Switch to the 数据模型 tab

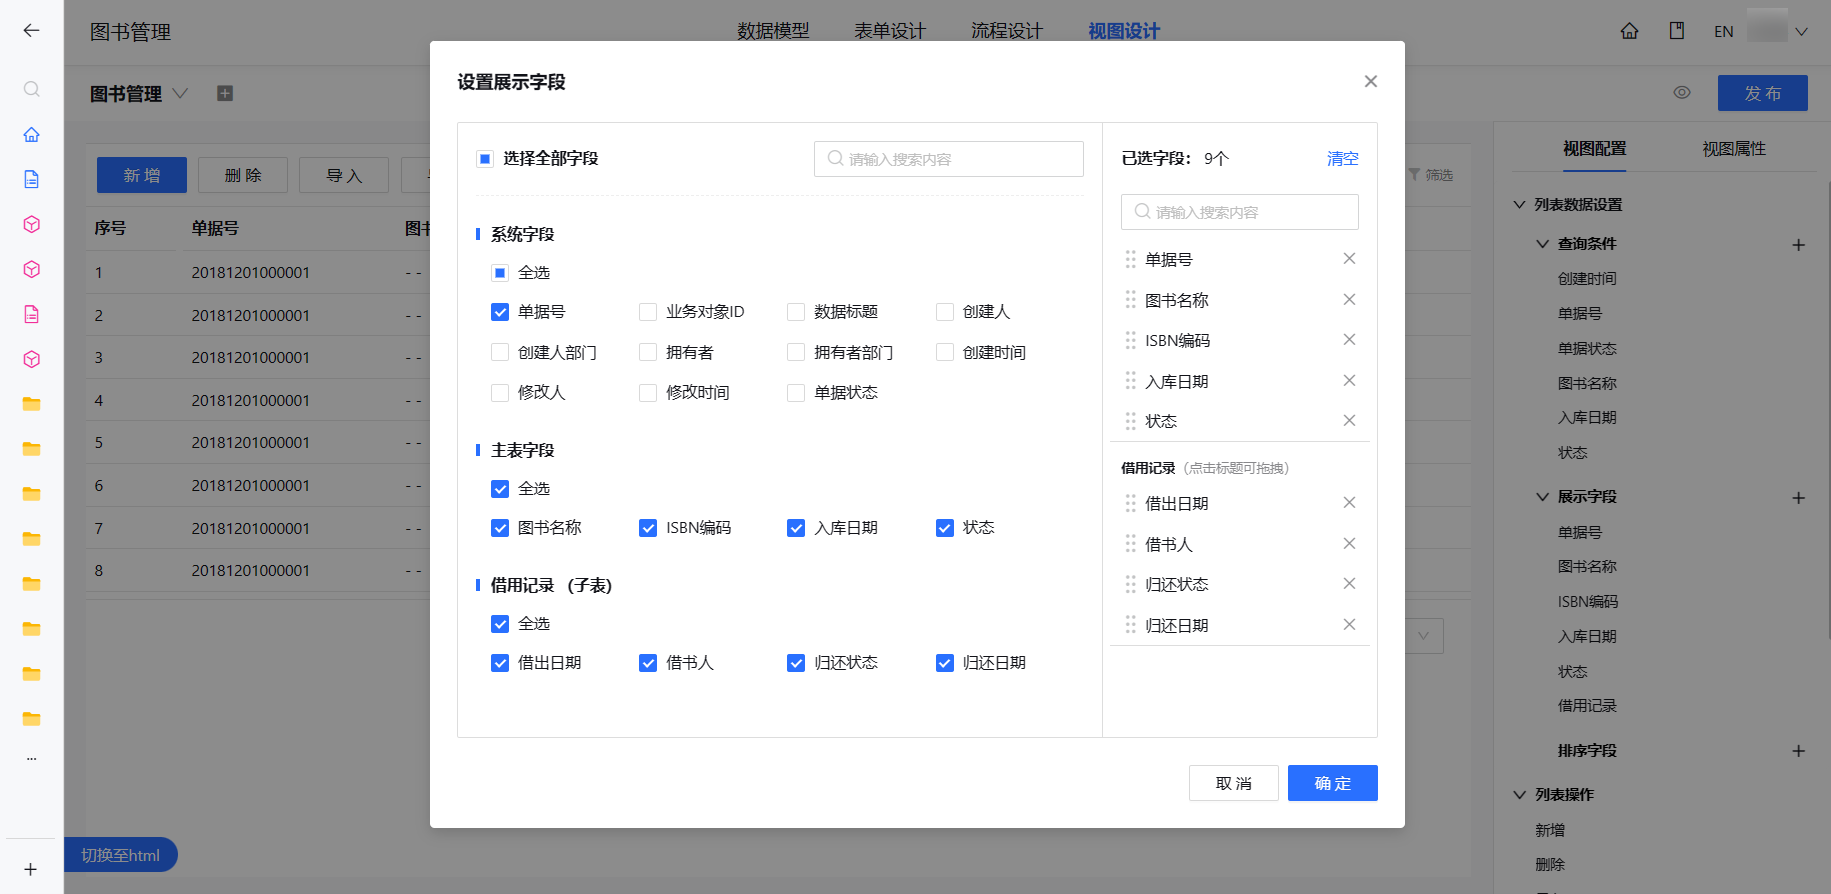(773, 31)
